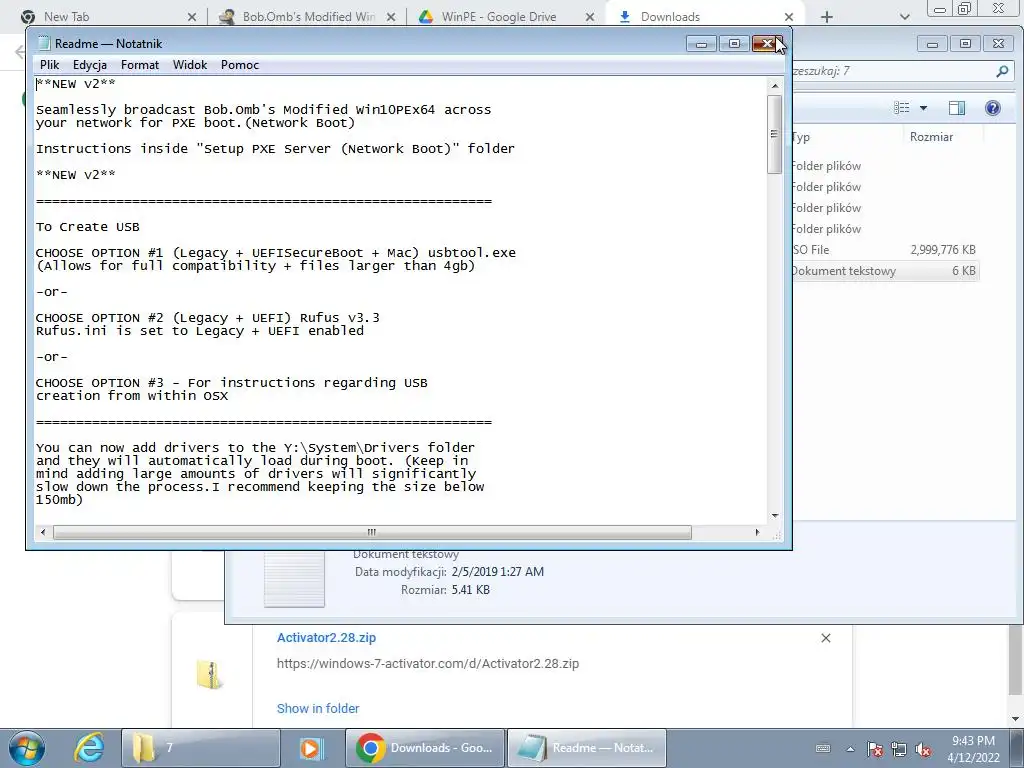
Task: Open the Edycja menu in Notepad
Action: [89, 65]
